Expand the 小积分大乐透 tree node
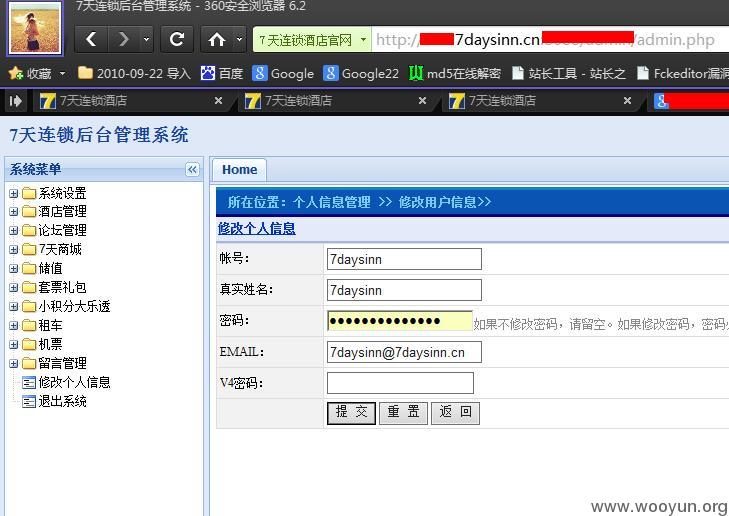This screenshot has height=516, width=729. tap(13, 306)
